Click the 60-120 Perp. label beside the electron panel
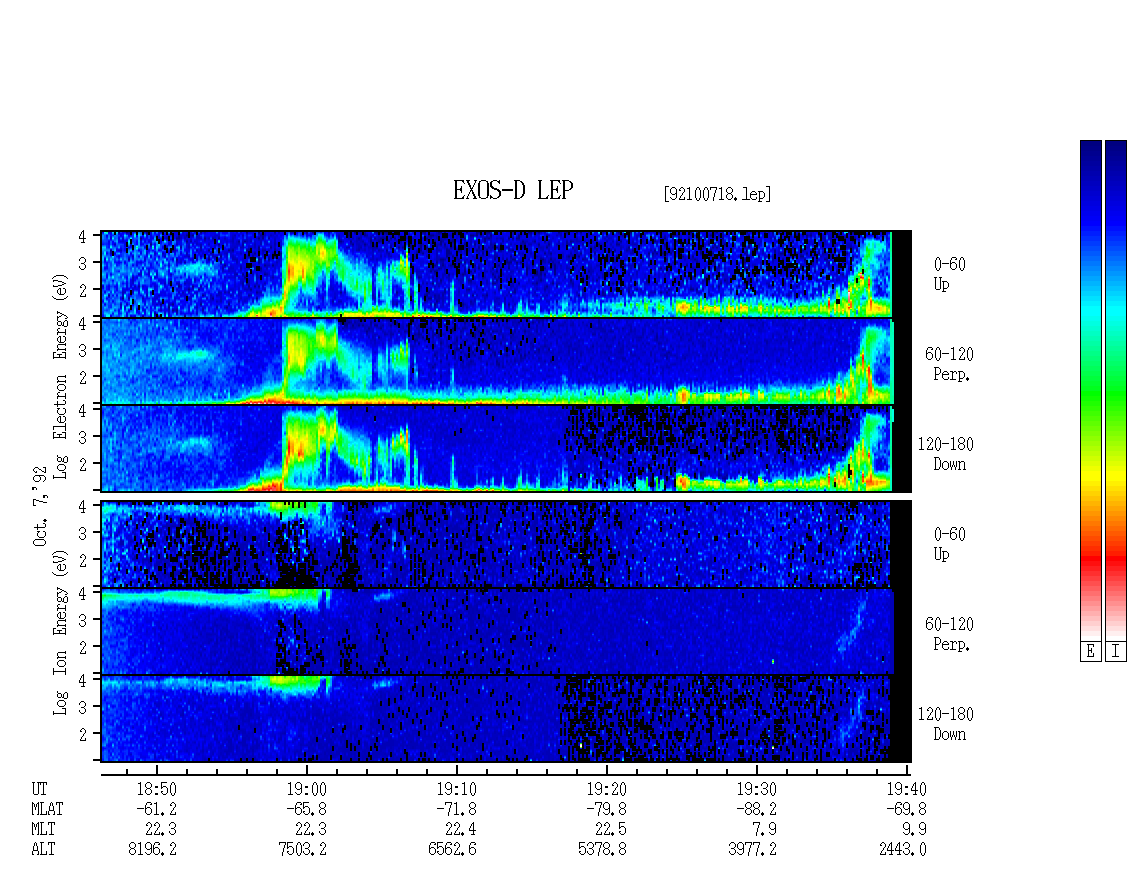 click(949, 364)
